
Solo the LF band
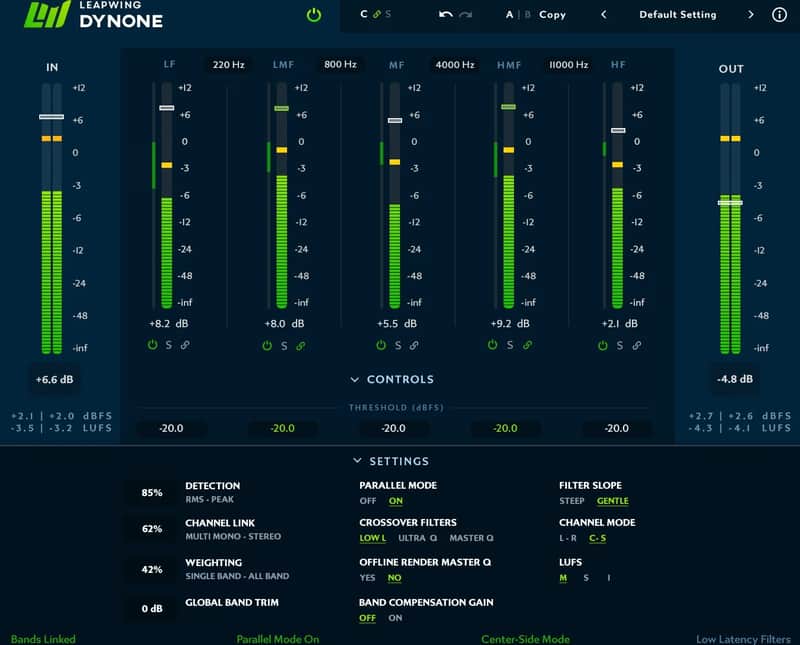click(168, 345)
